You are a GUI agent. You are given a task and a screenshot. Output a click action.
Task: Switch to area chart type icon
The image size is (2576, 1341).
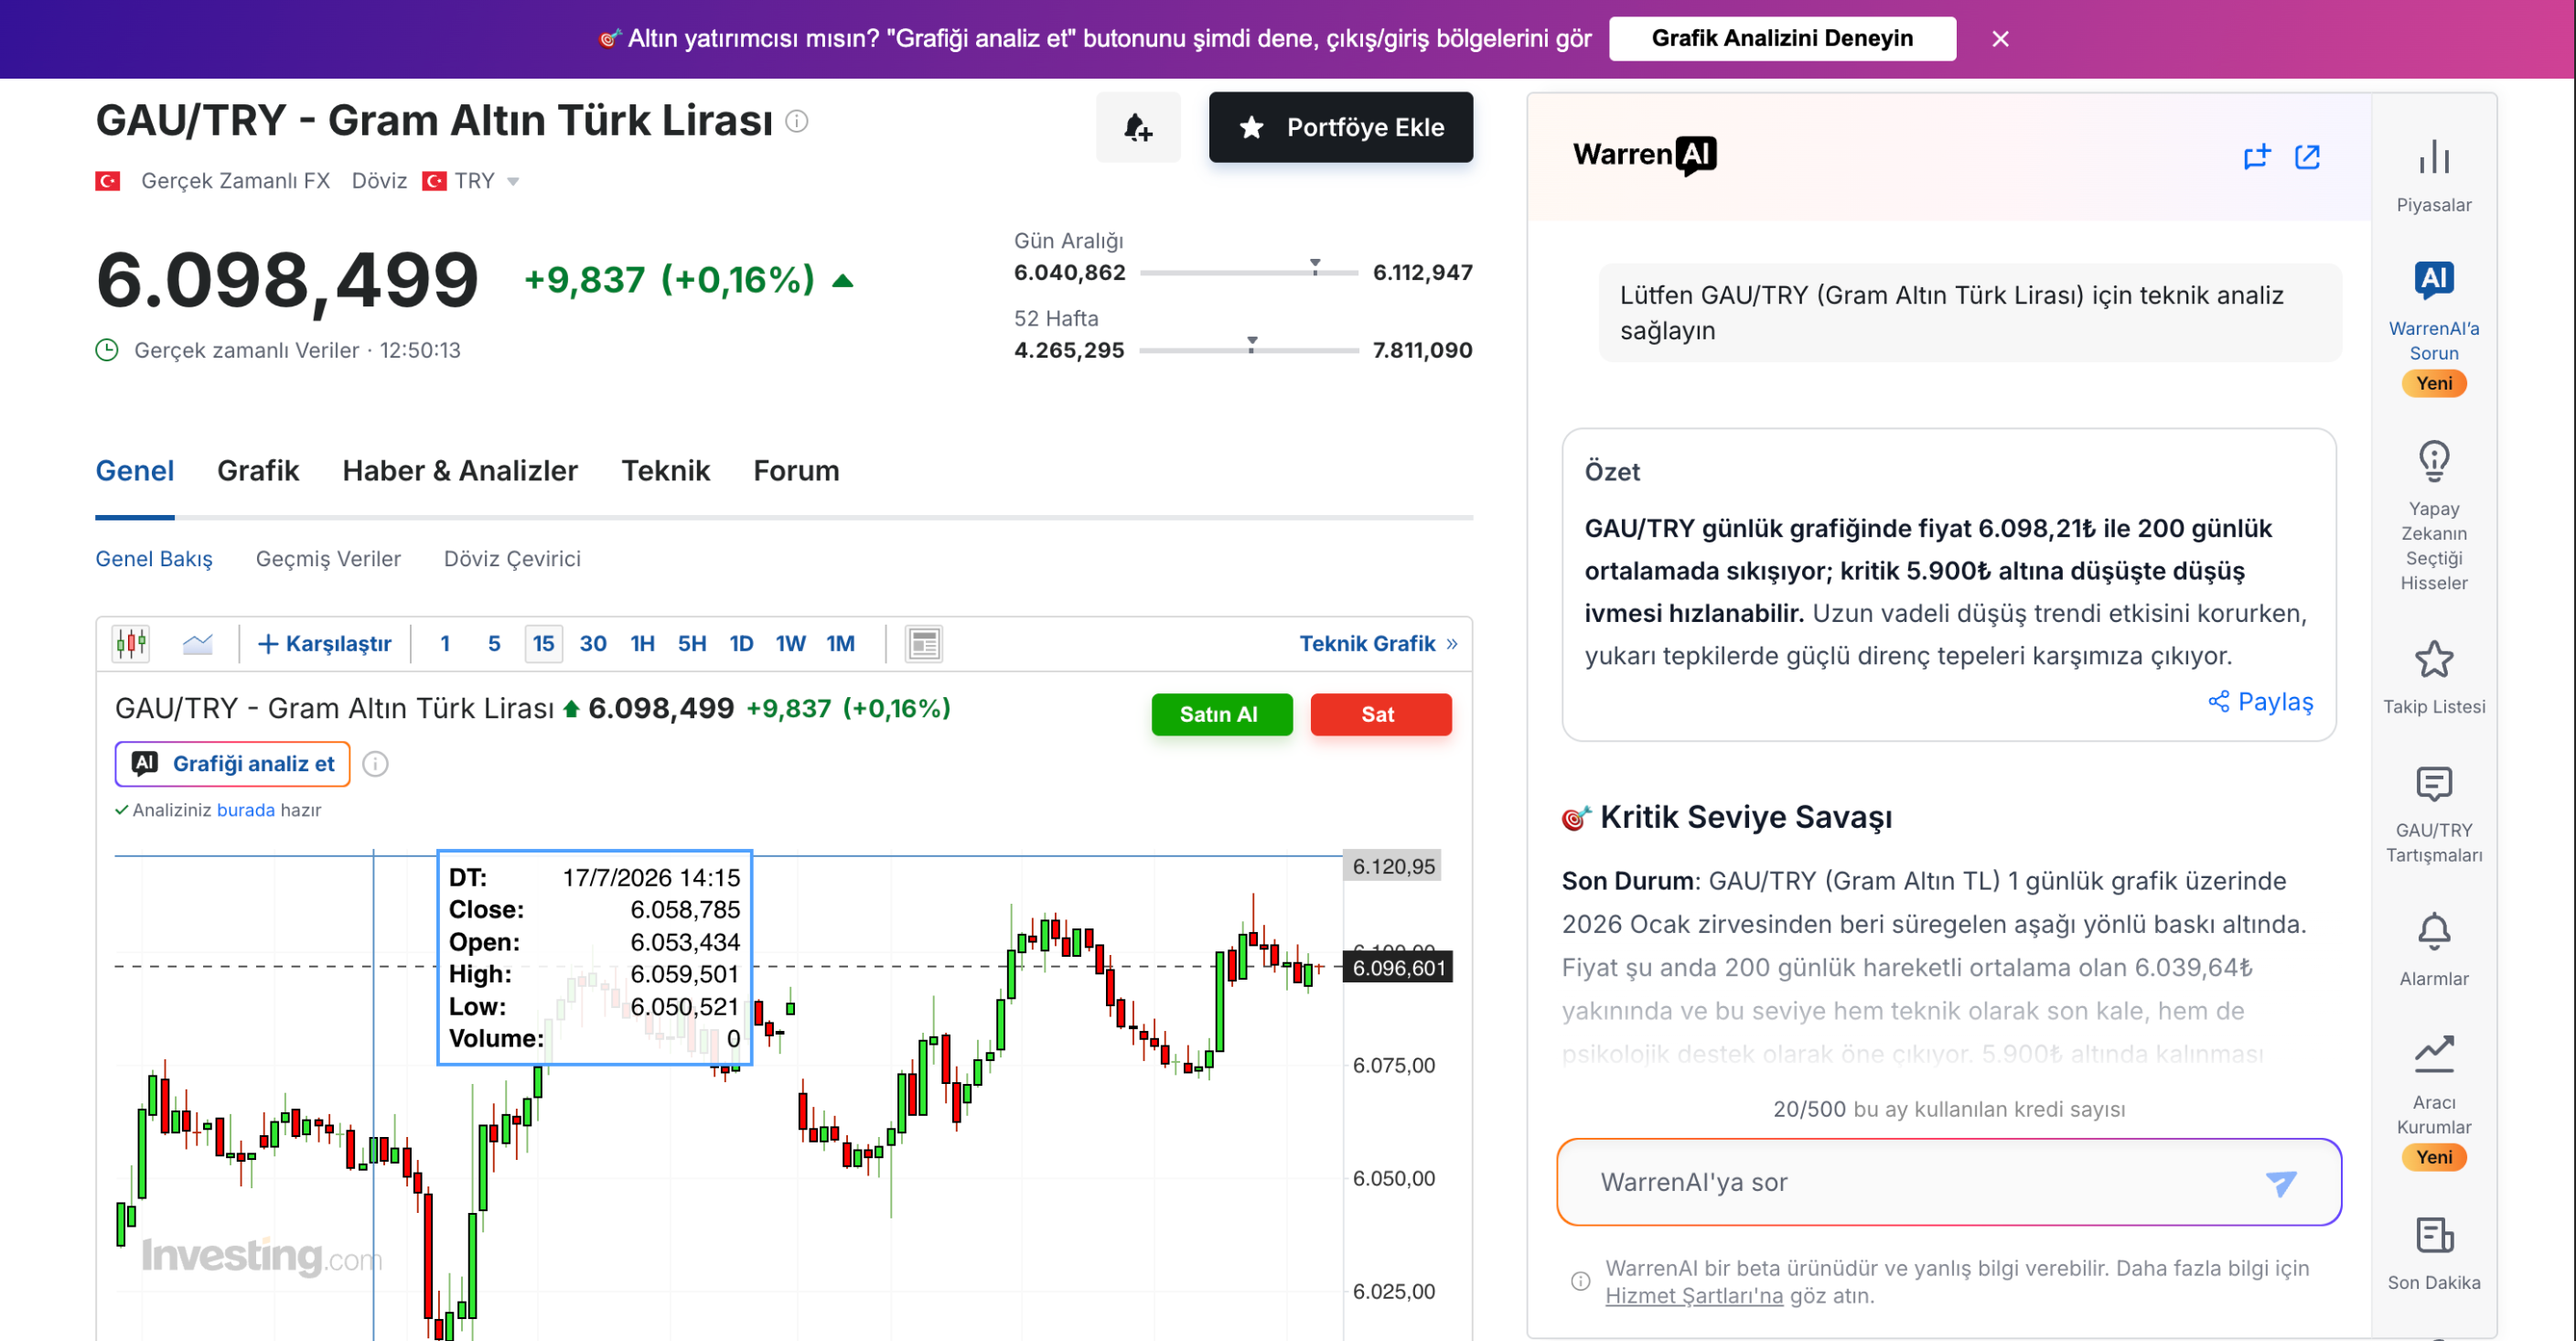pyautogui.click(x=198, y=644)
